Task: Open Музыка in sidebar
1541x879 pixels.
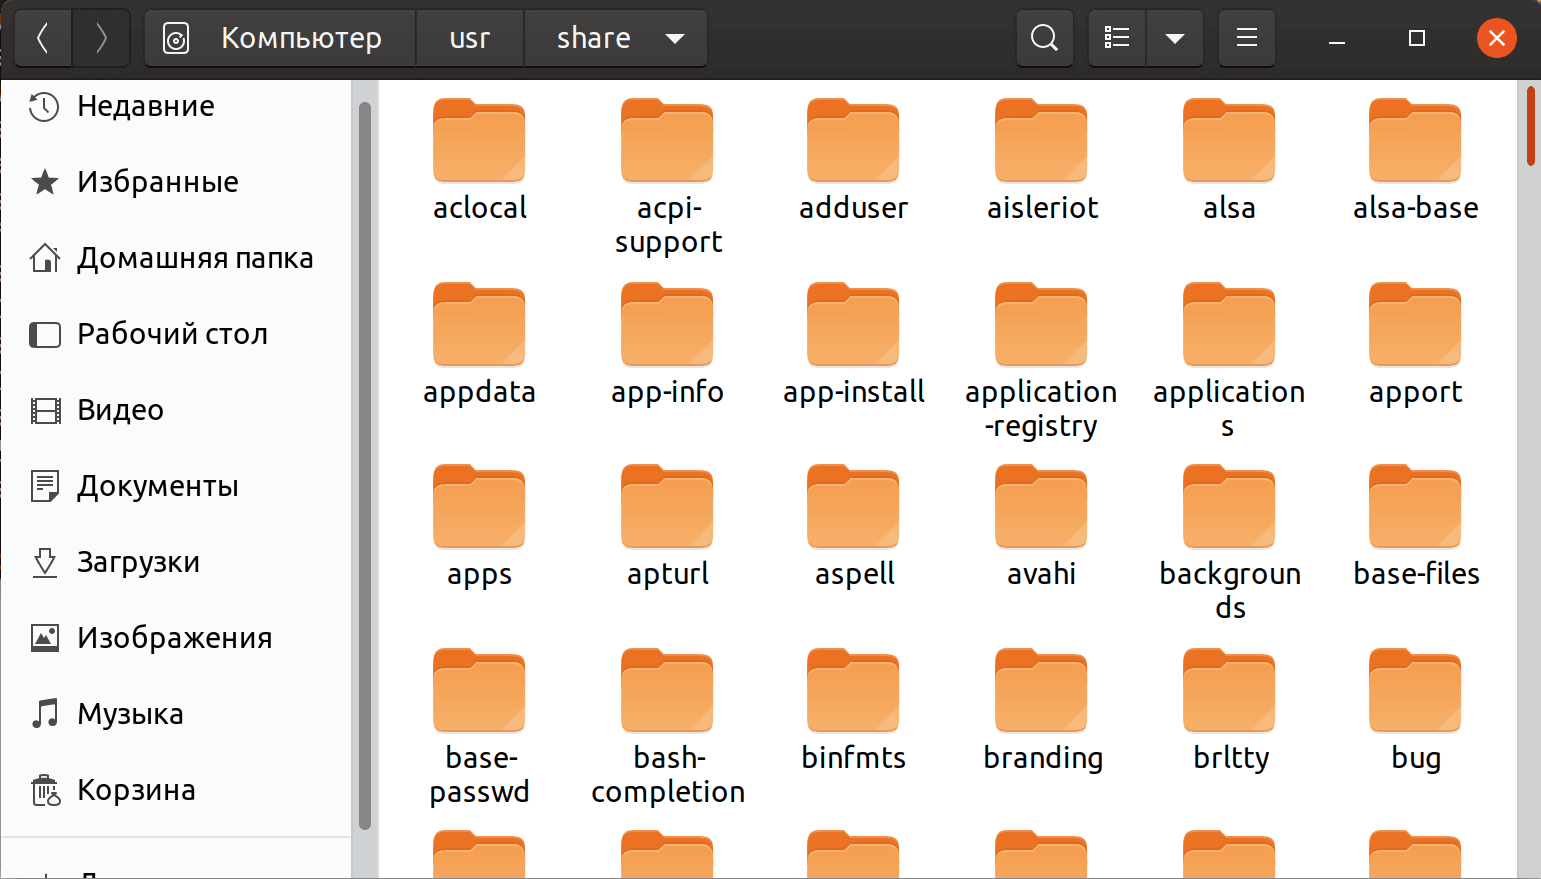Action: [176, 714]
